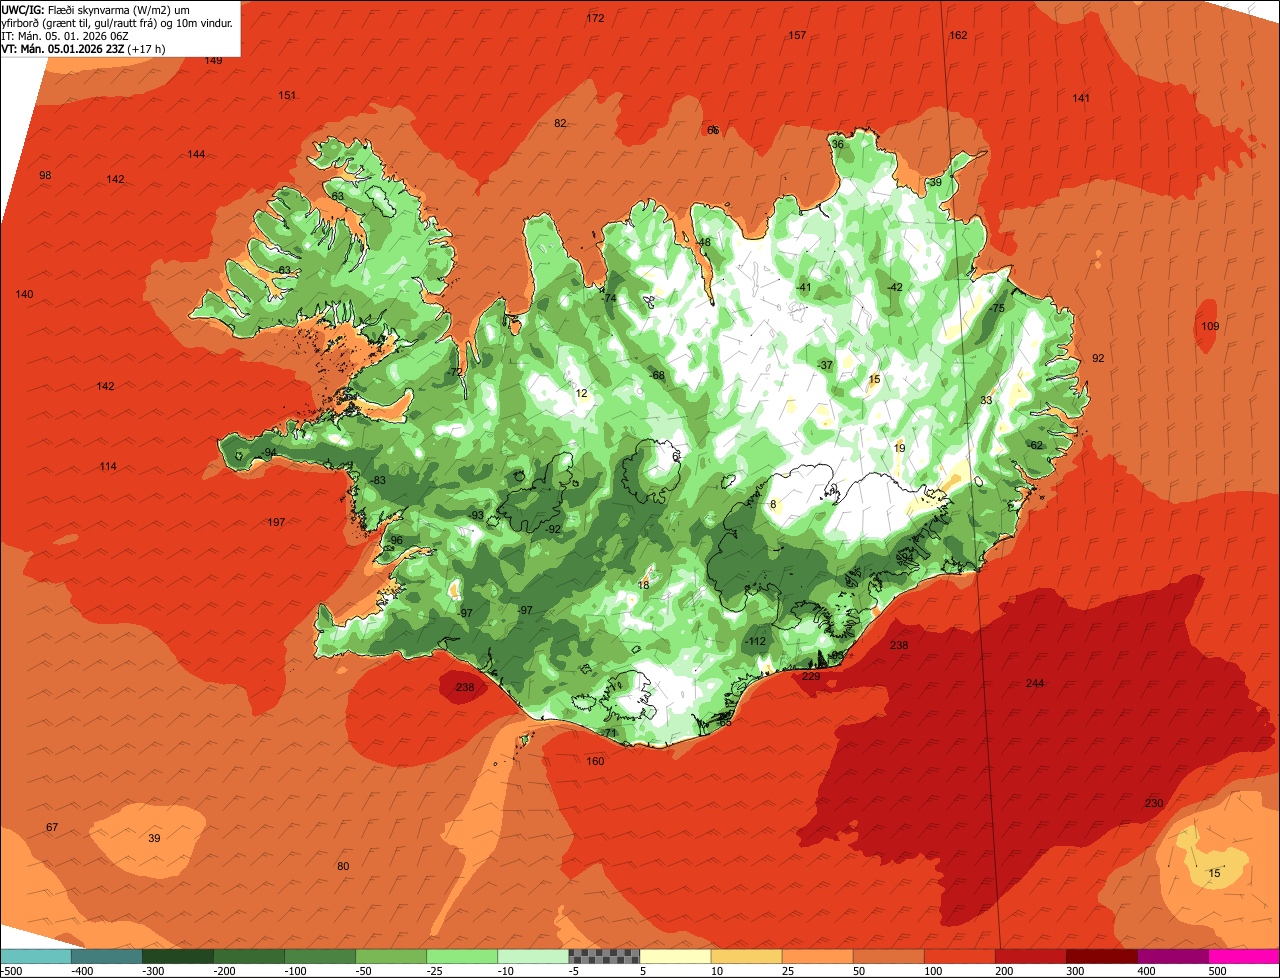
Task: Click the map value 67
Action: click(52, 827)
